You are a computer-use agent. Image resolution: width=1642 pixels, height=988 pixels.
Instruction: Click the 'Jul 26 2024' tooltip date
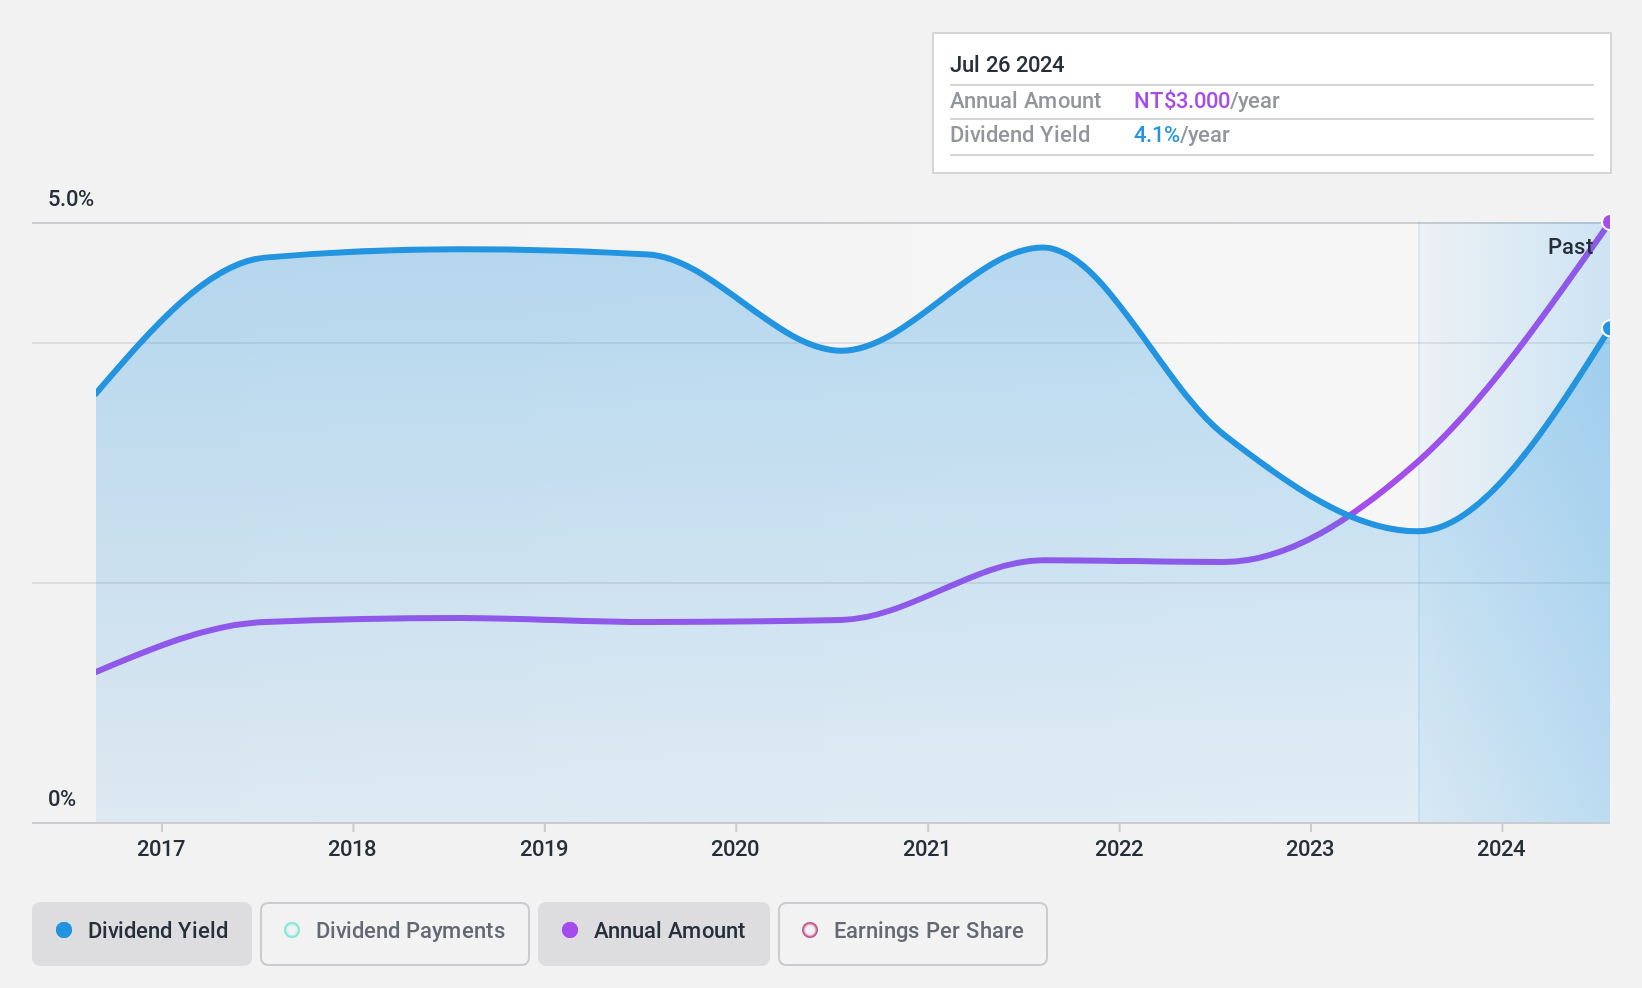pos(1007,64)
